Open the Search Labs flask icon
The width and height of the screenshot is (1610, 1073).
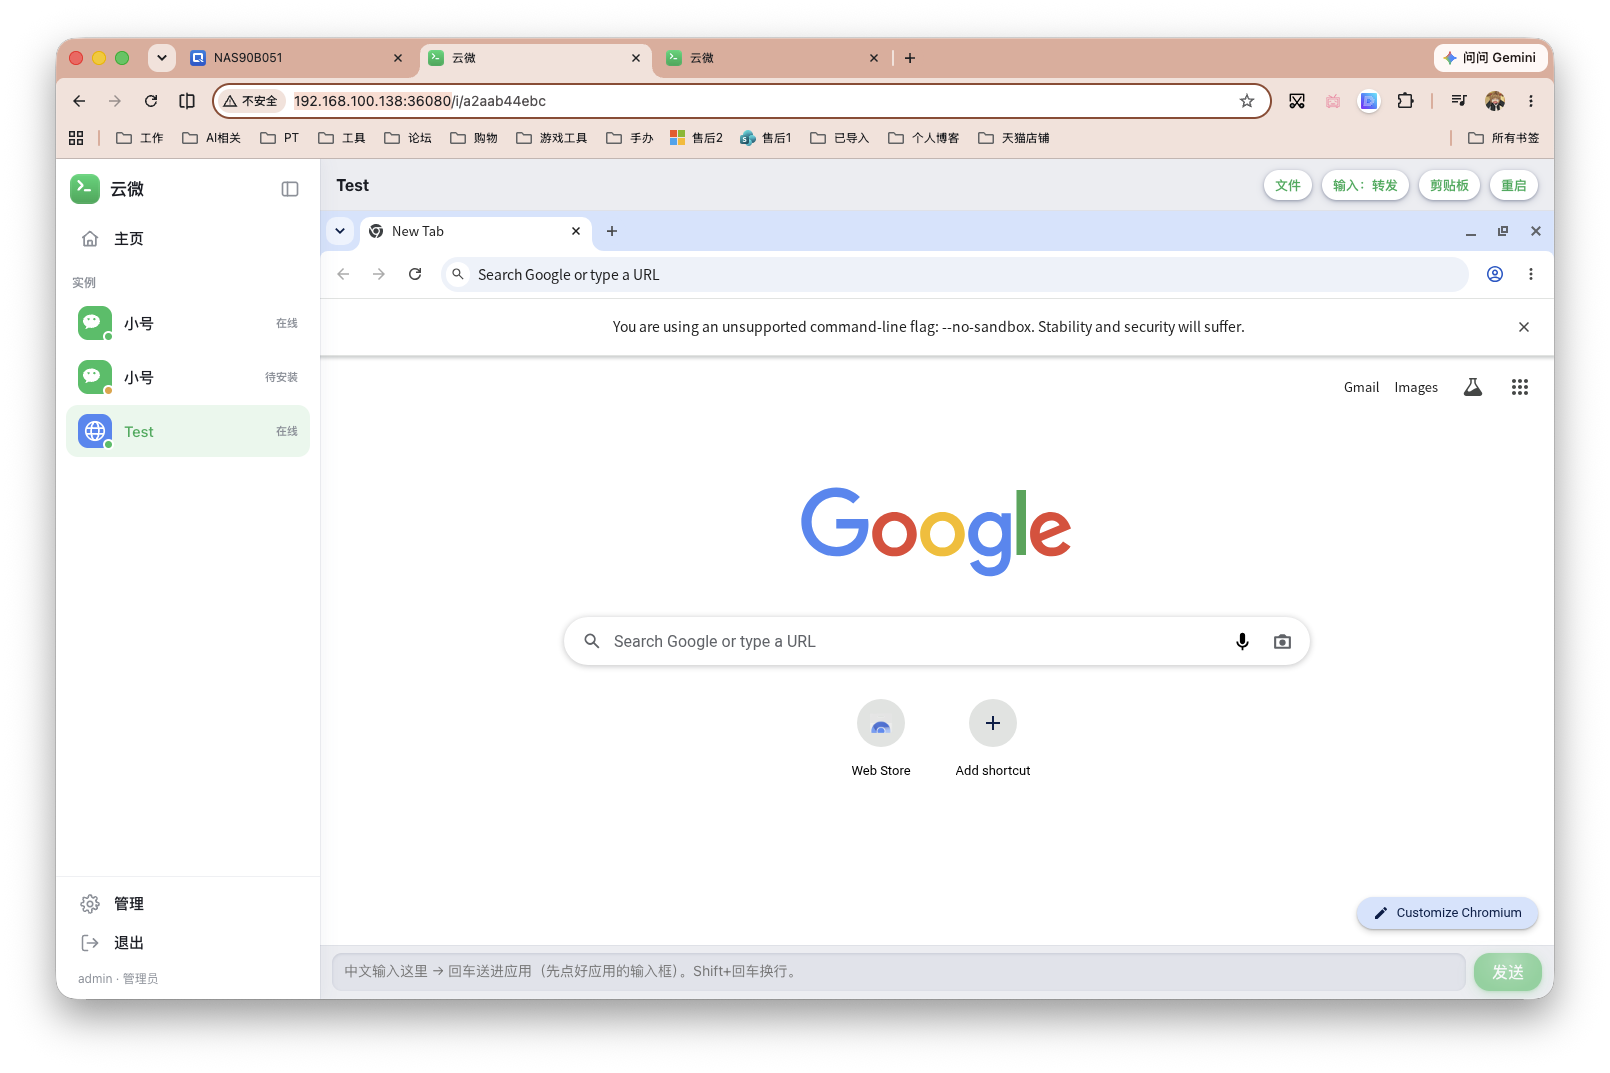tap(1473, 387)
